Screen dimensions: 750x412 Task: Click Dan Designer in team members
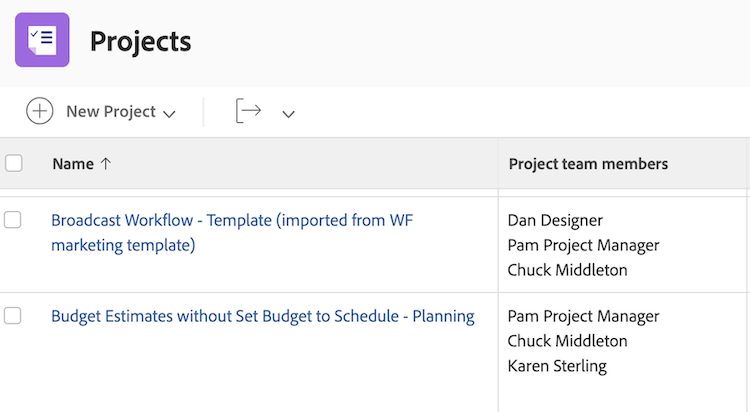click(555, 220)
